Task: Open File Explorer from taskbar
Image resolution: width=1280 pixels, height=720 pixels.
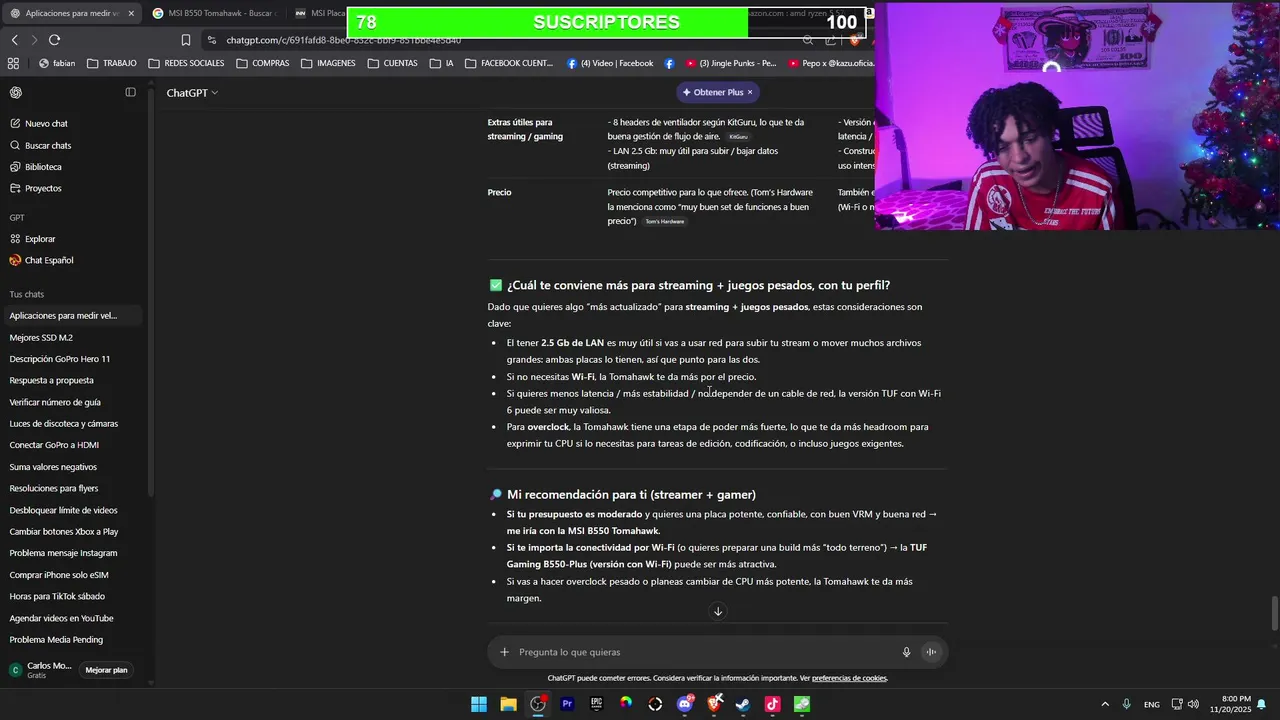Action: pyautogui.click(x=508, y=704)
